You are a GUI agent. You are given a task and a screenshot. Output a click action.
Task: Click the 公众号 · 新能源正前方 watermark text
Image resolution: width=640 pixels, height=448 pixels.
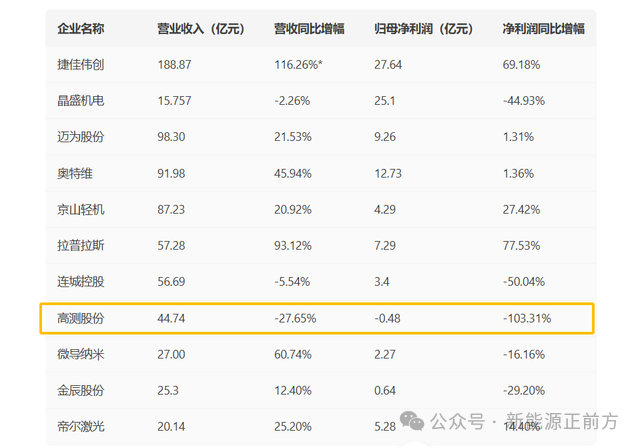[x=524, y=421]
